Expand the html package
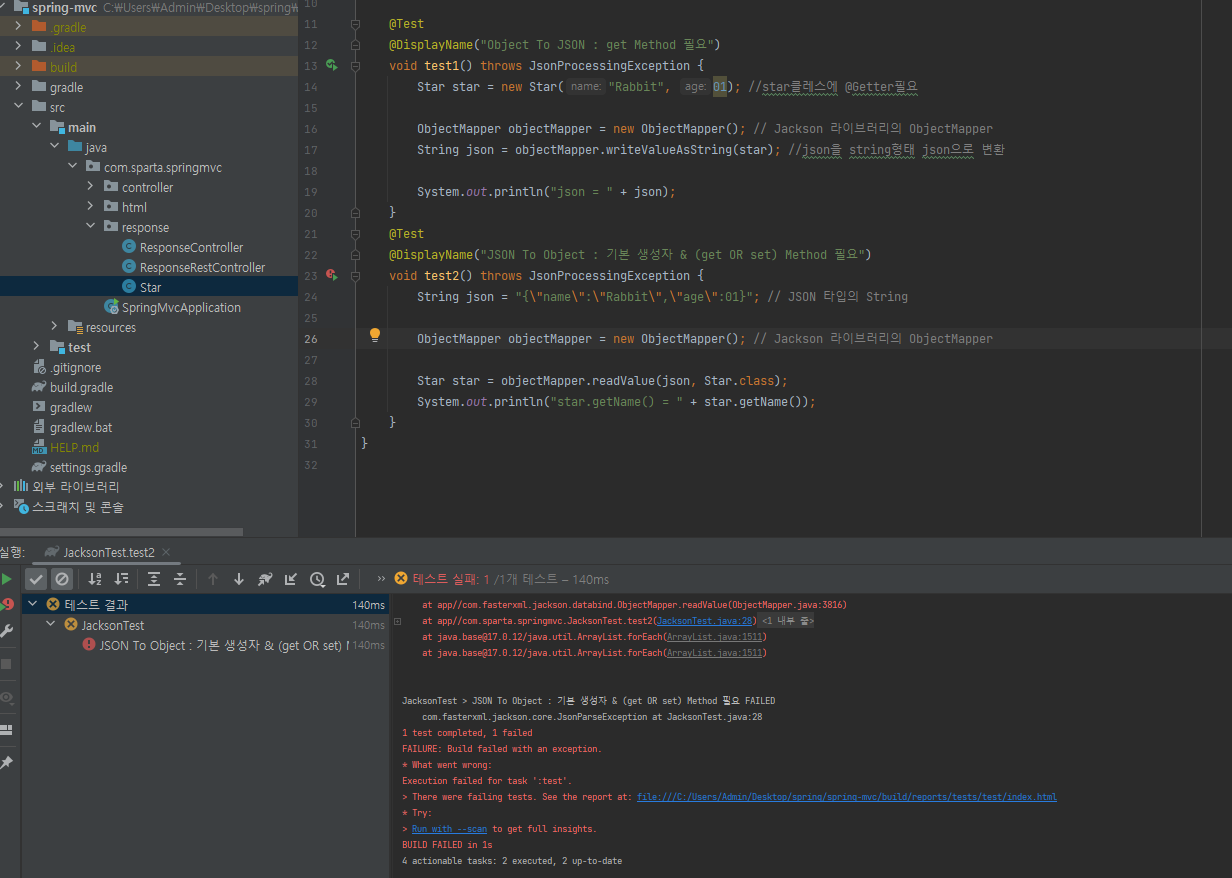 (x=90, y=207)
